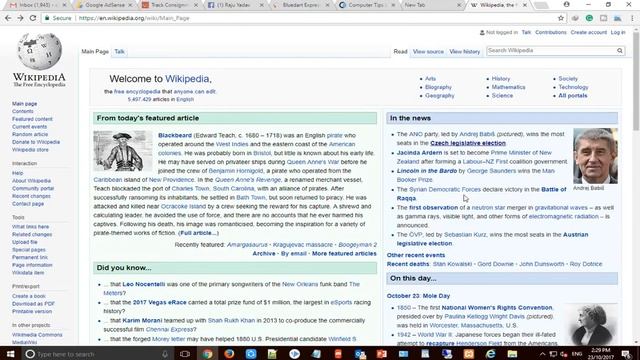Click Download as PDF link
Image resolution: width=640 pixels, height=360 pixels.
click(x=33, y=304)
